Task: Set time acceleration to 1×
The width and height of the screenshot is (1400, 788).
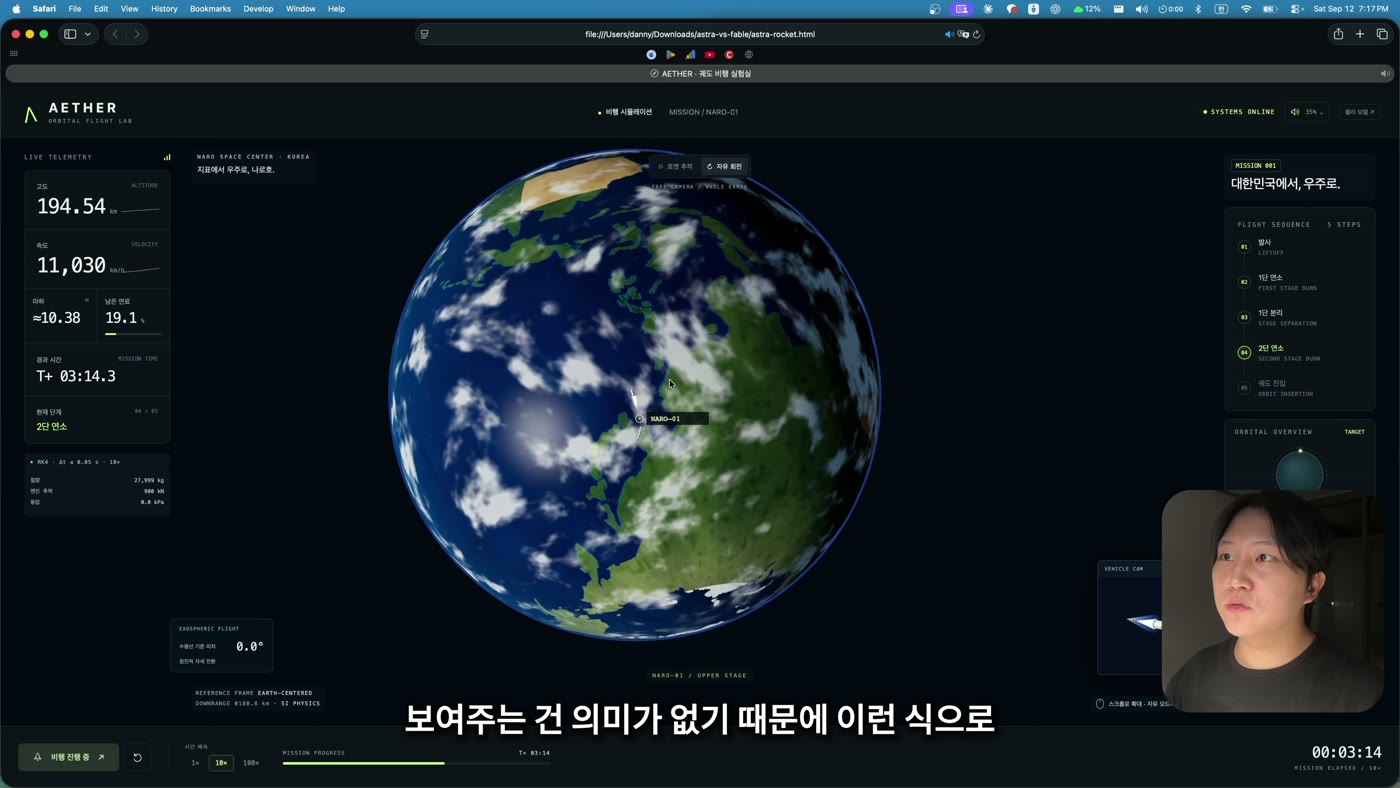Action: (195, 763)
